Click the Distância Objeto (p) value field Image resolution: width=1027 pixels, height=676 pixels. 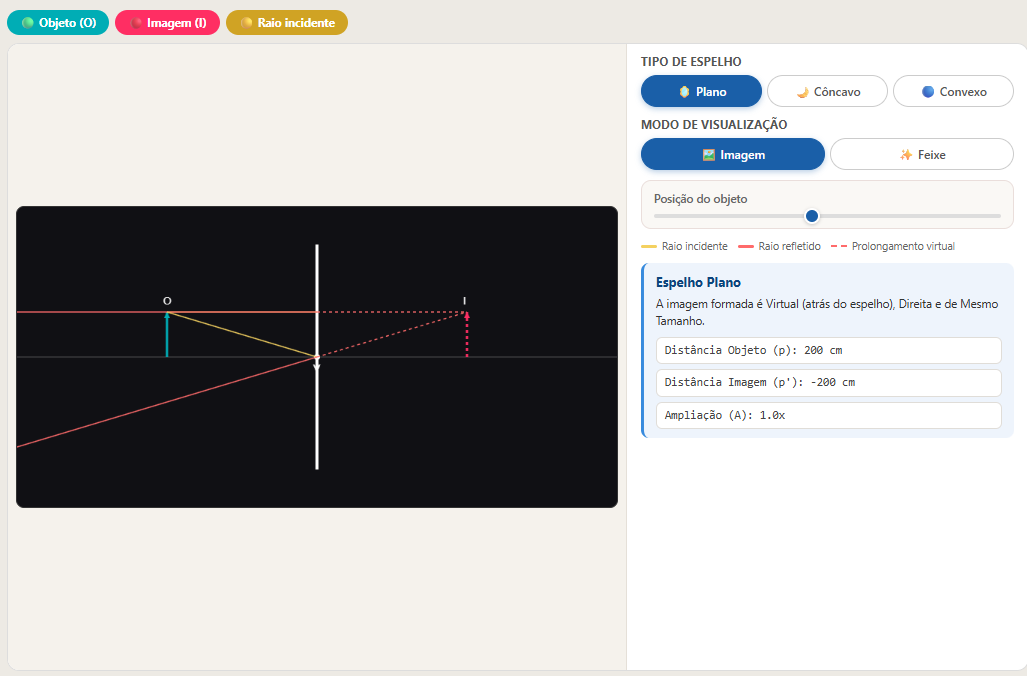coord(829,350)
